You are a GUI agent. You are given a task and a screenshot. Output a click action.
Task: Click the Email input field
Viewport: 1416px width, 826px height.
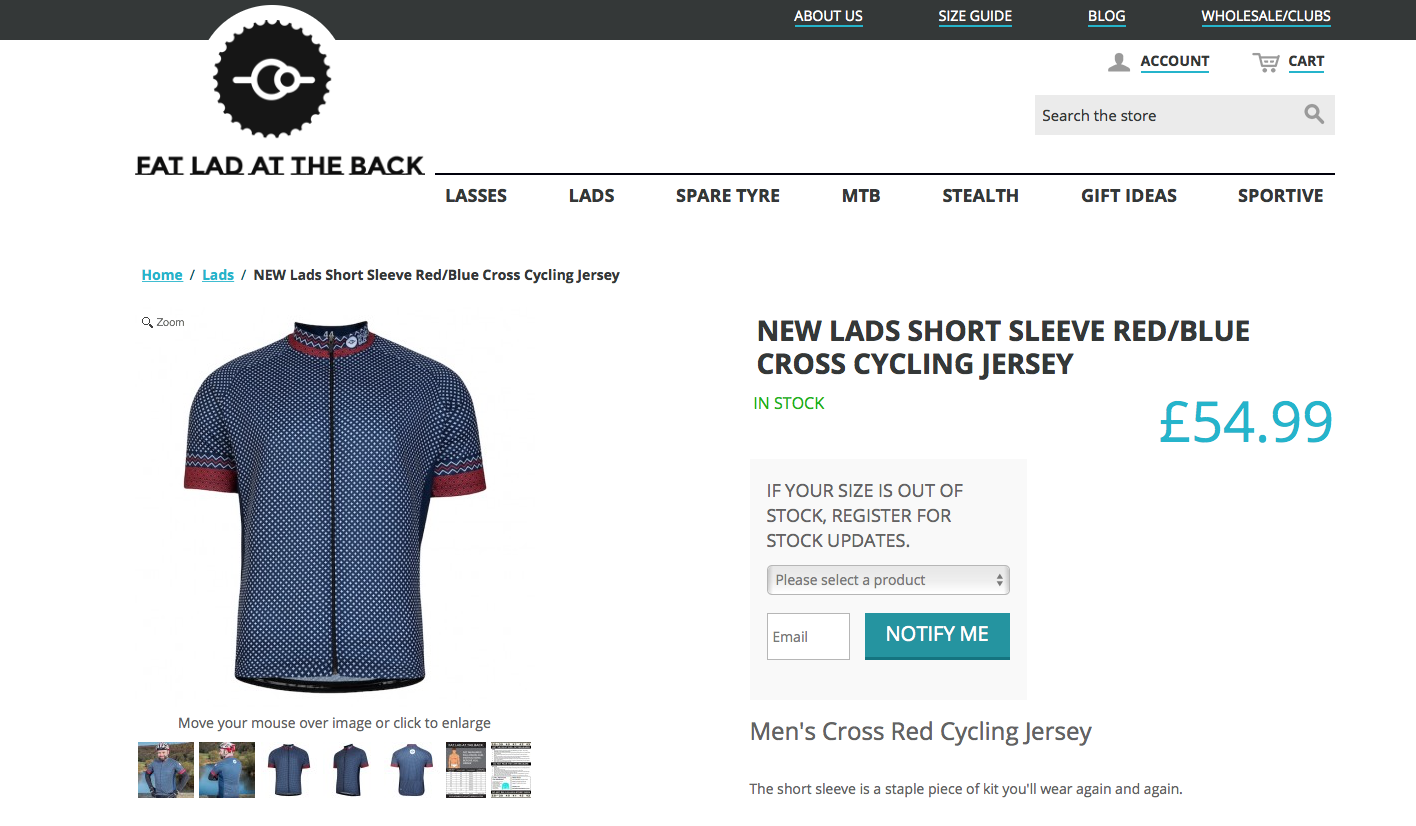[x=808, y=637]
